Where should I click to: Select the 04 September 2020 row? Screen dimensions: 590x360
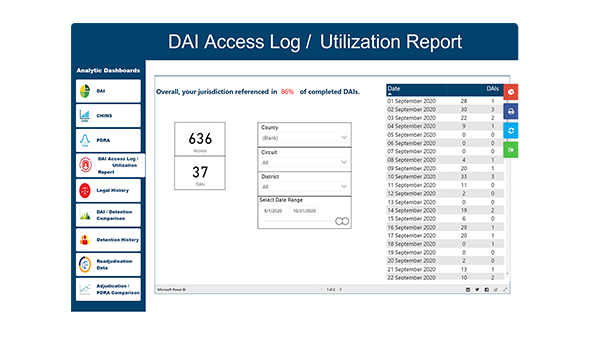click(x=445, y=126)
